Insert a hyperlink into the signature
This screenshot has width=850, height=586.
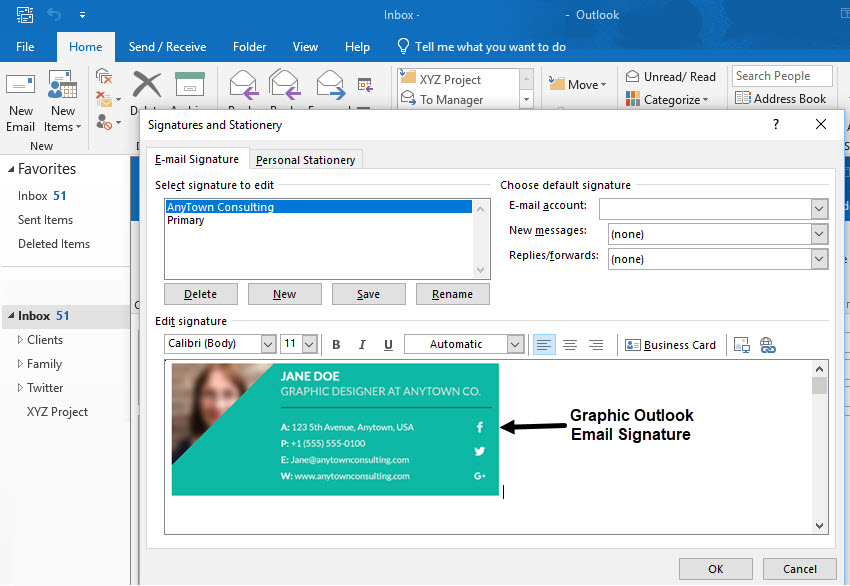(x=768, y=344)
